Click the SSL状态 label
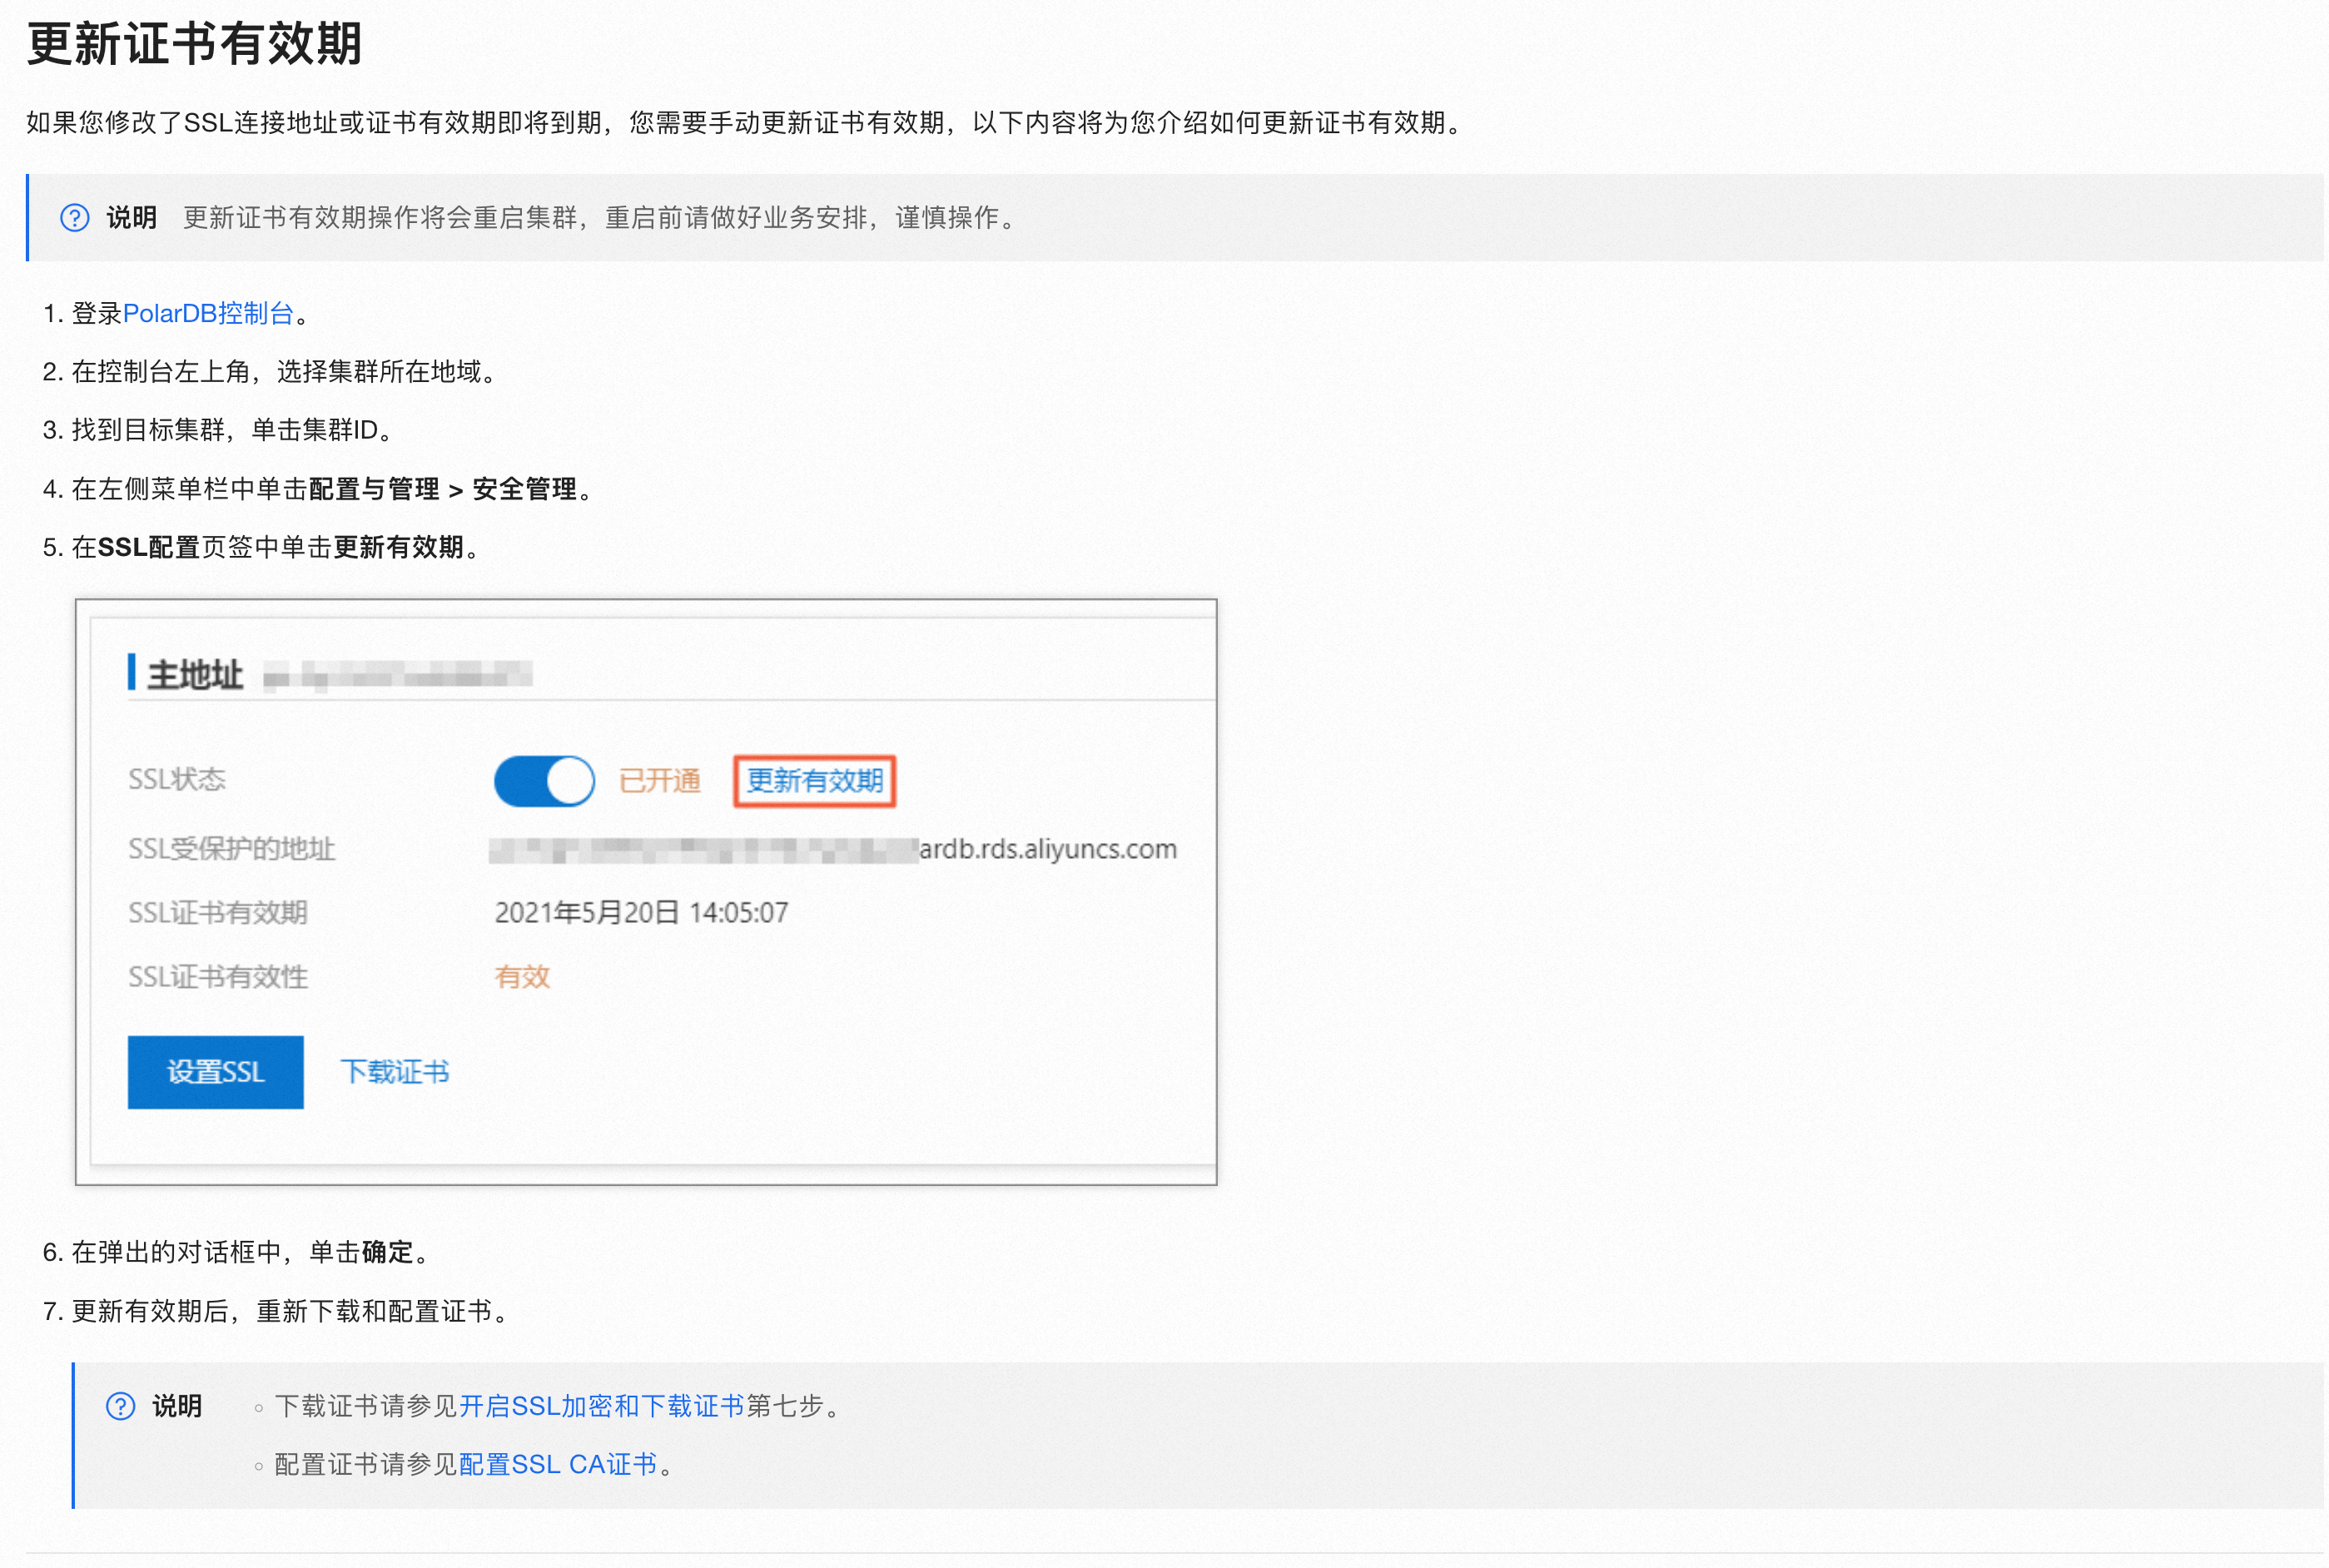Screen dimensions: 2329x1568 point(176,779)
